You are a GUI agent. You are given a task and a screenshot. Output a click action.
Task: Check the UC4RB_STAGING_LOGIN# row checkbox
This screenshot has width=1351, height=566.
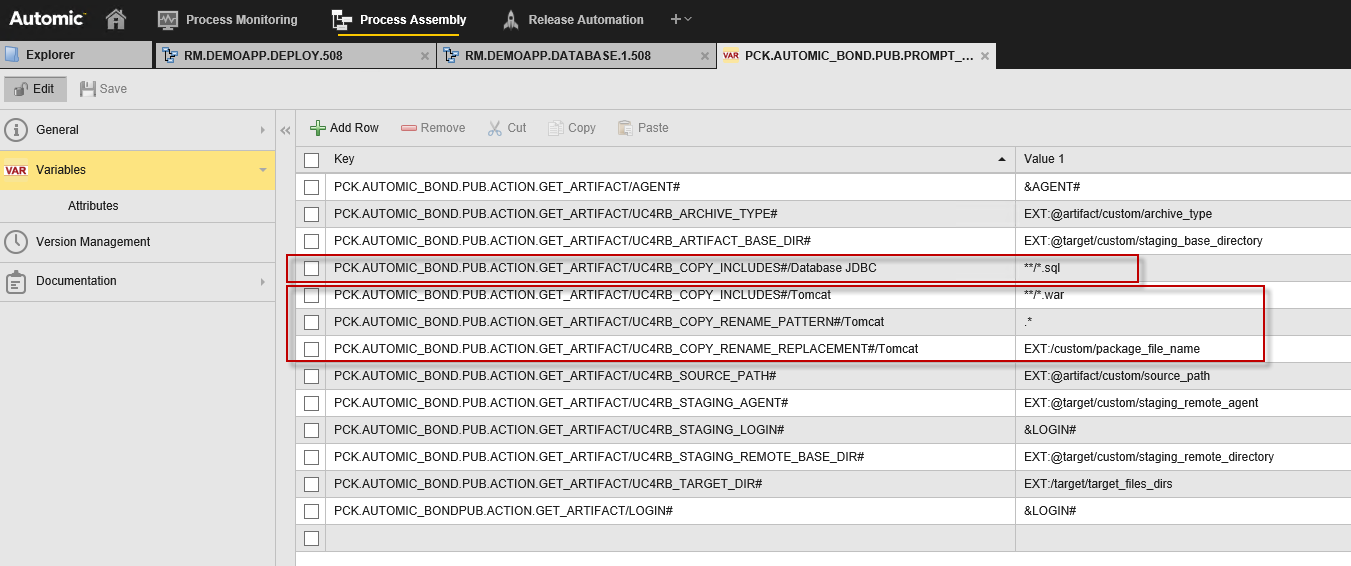coord(311,430)
